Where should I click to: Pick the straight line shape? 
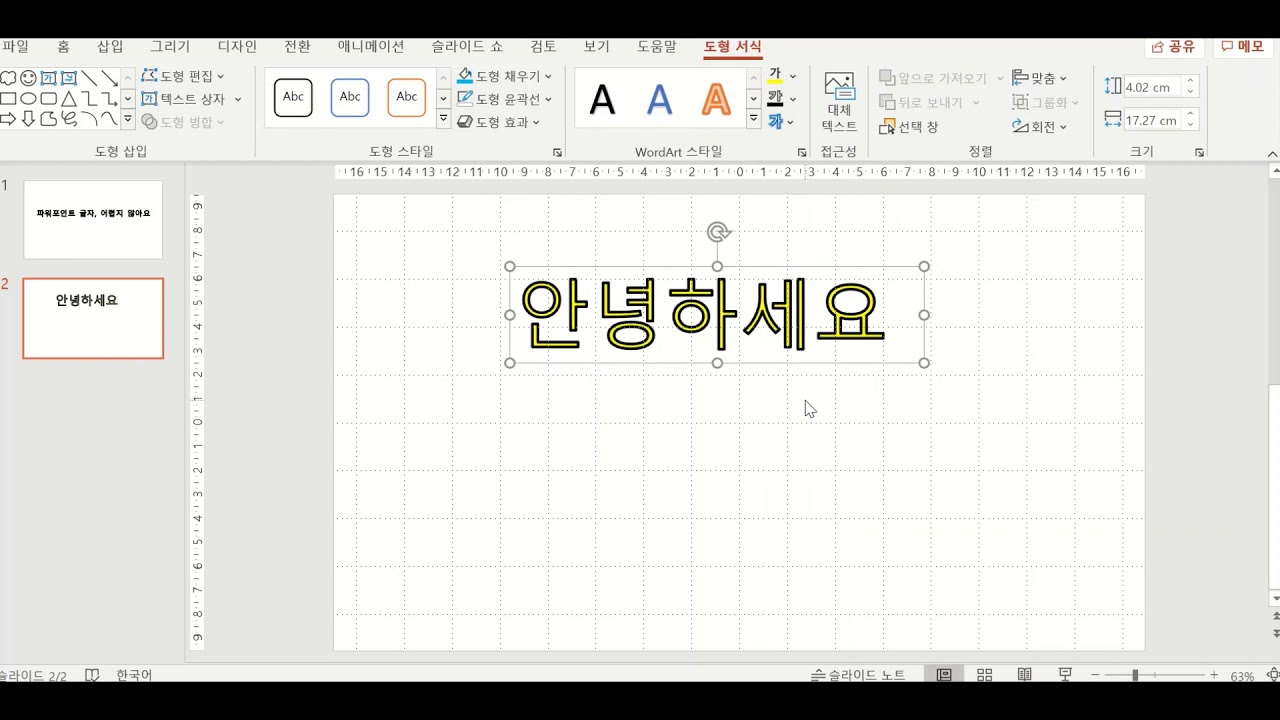(89, 78)
